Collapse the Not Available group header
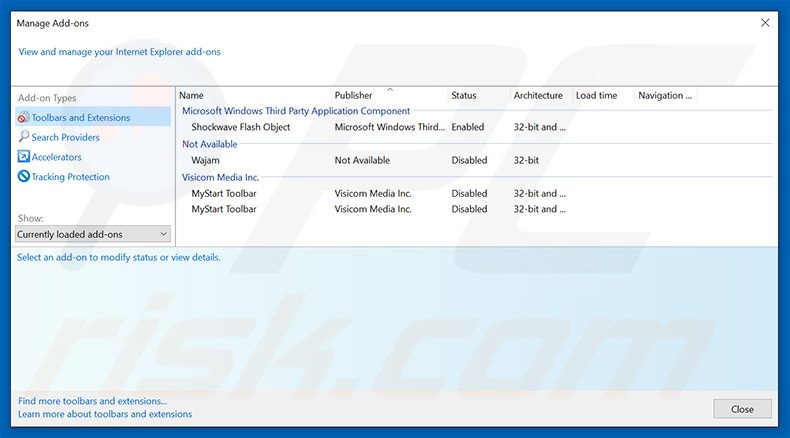The width and height of the screenshot is (790, 438). coord(210,144)
